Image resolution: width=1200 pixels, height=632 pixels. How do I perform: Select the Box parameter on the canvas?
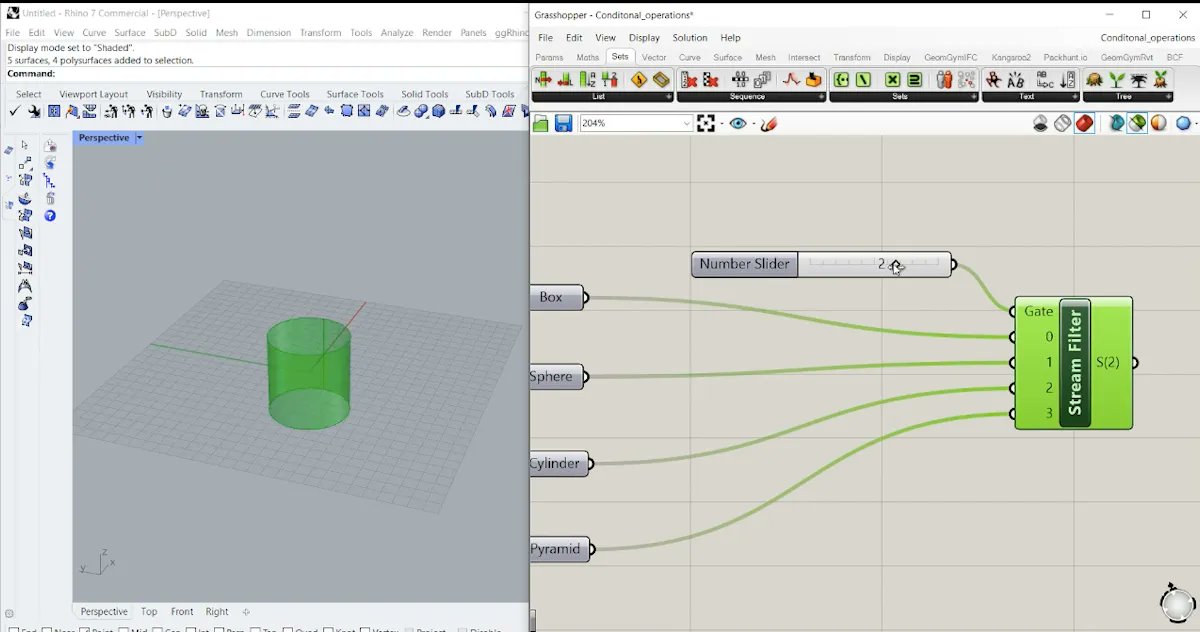(556, 297)
